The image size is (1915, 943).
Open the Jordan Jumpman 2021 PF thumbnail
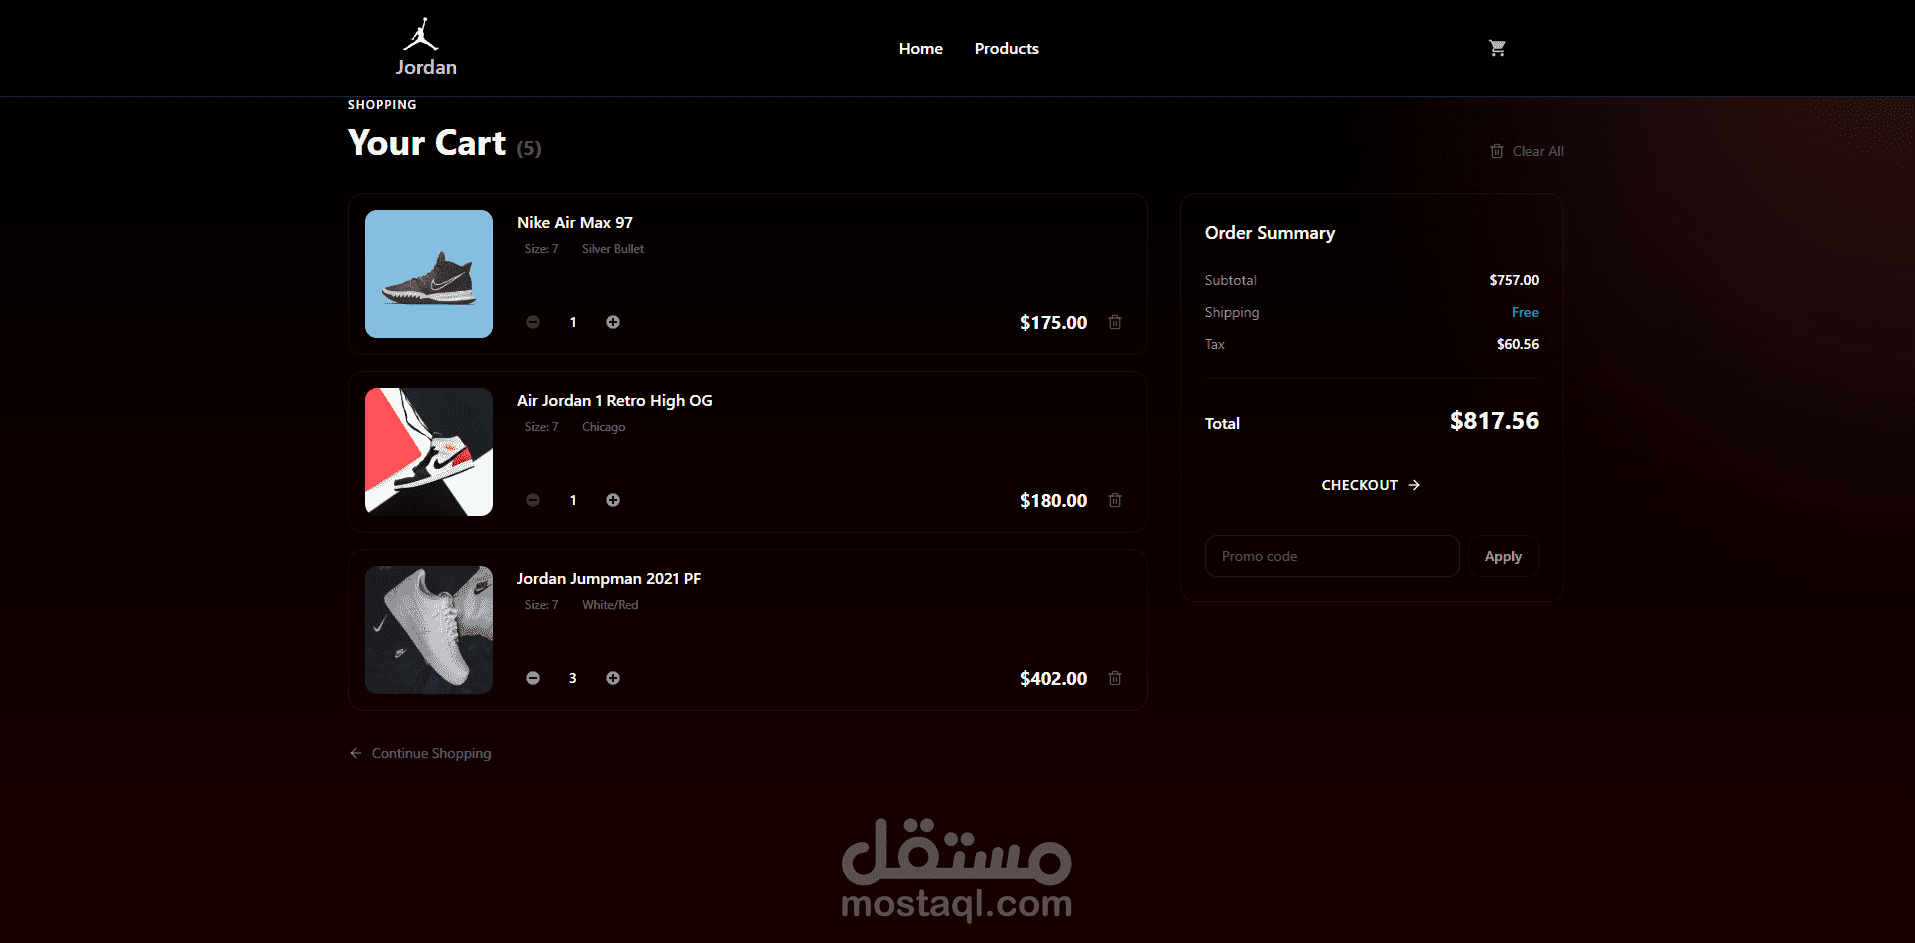click(429, 630)
